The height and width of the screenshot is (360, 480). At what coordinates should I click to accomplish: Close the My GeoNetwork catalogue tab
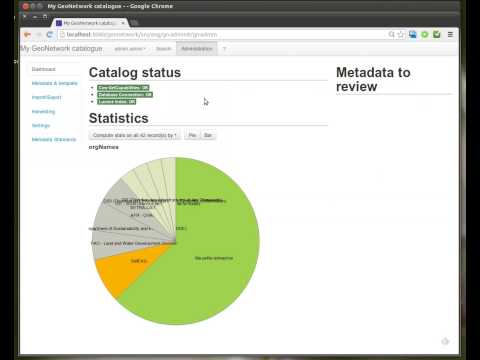[x=123, y=23]
